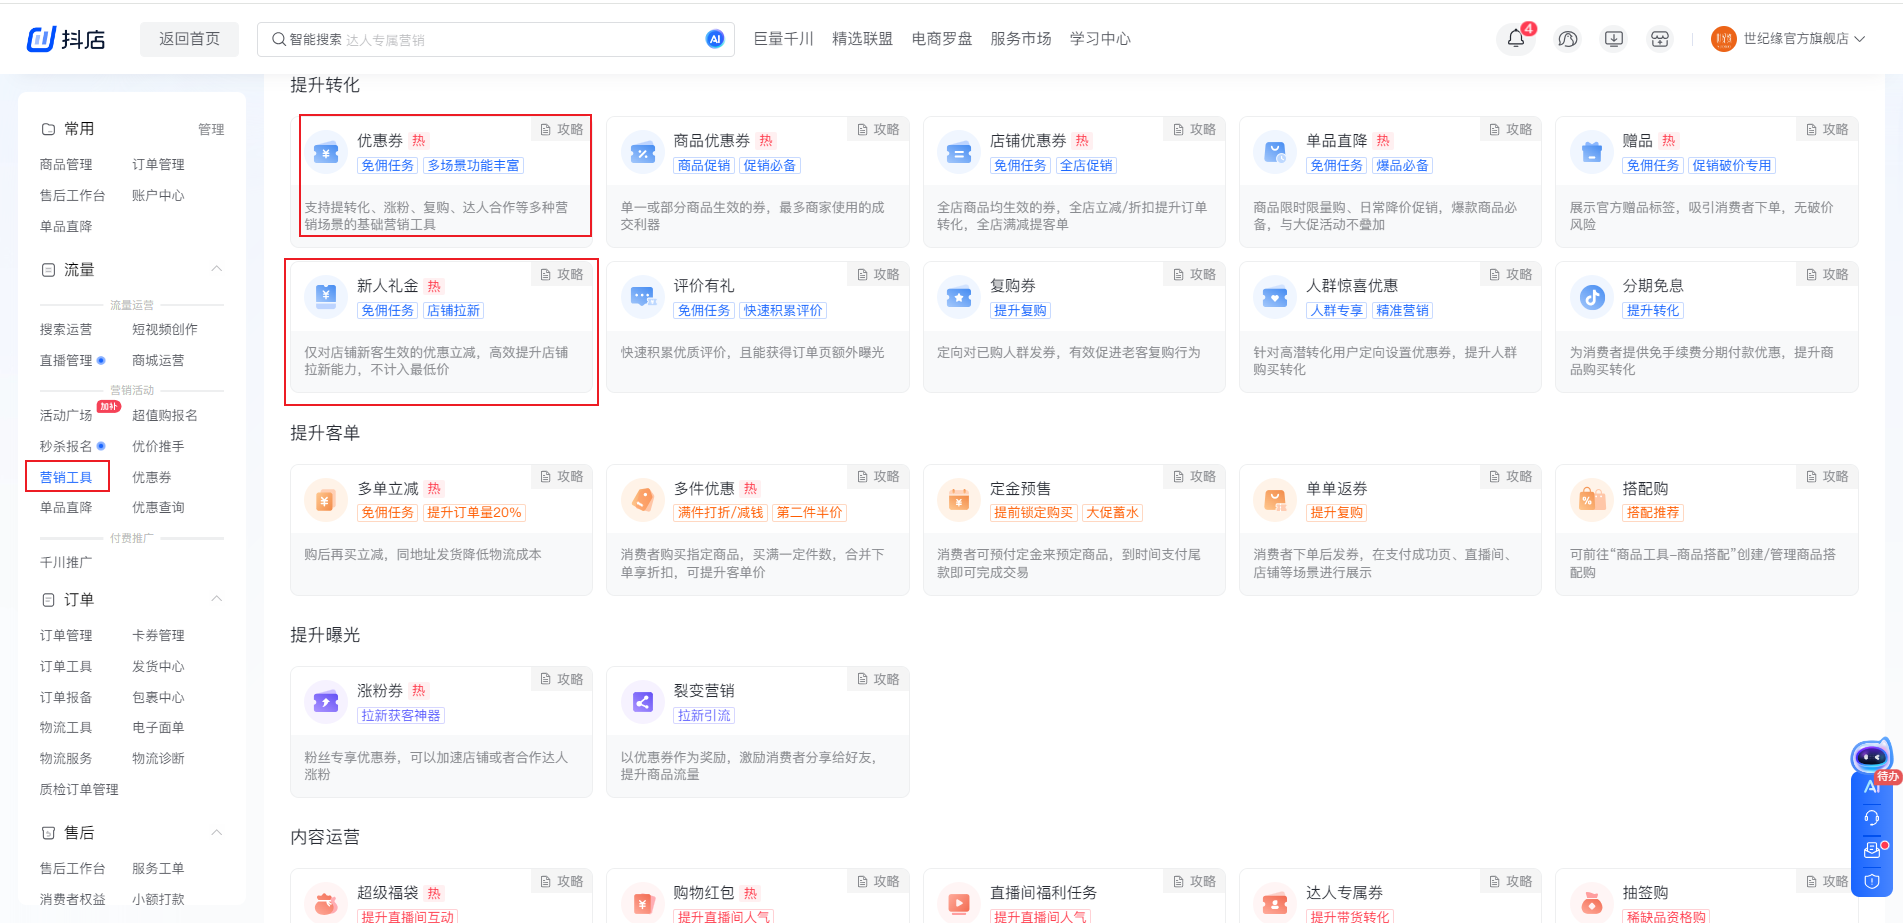Viewport: 1903px width, 923px height.
Task: Select 营销工具 in the sidebar
Action: (x=66, y=477)
